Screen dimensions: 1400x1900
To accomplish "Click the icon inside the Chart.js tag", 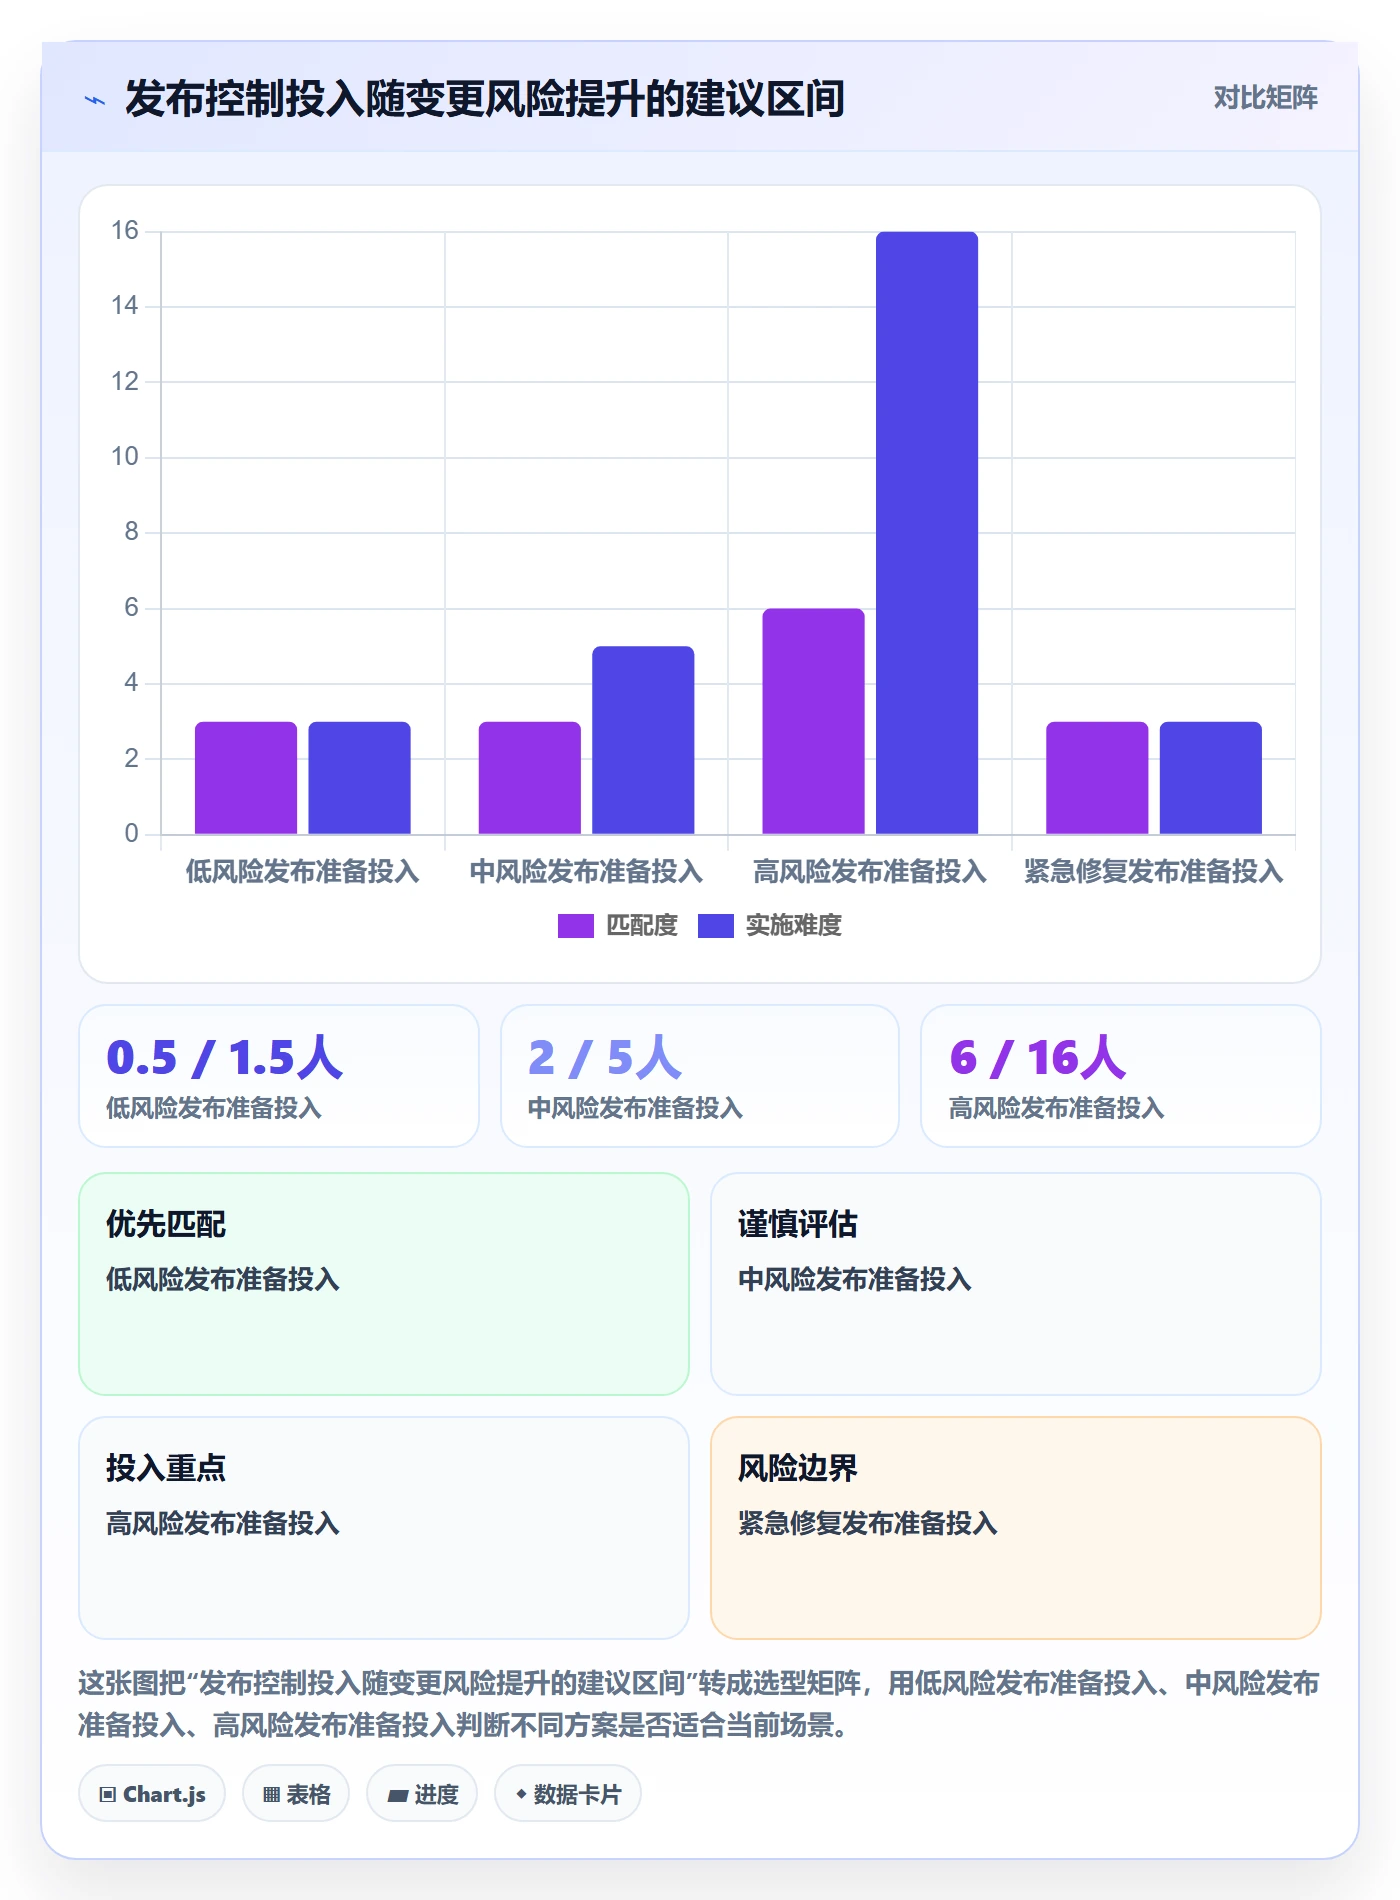I will tap(108, 1795).
